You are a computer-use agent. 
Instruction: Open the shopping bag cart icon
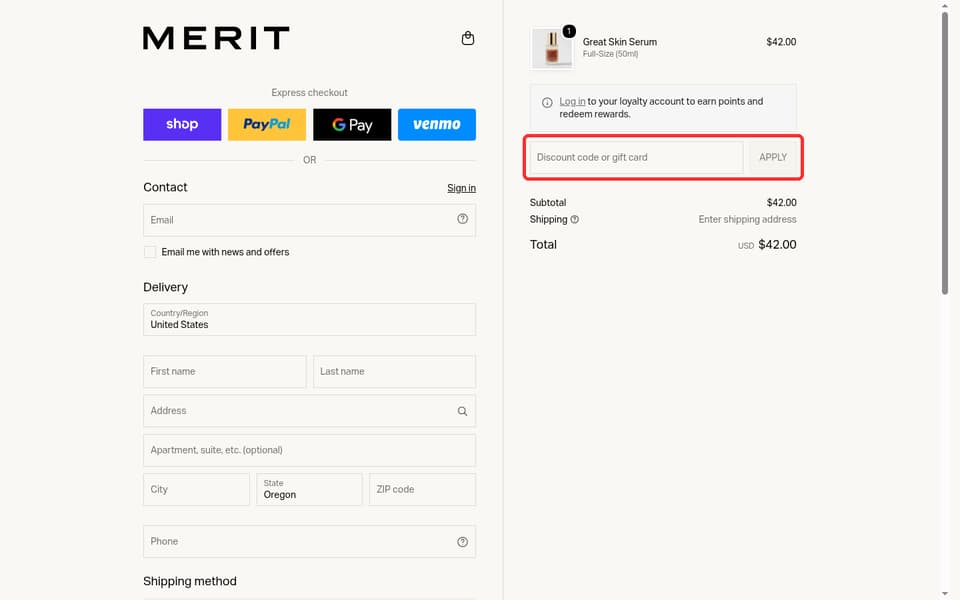pyautogui.click(x=468, y=39)
